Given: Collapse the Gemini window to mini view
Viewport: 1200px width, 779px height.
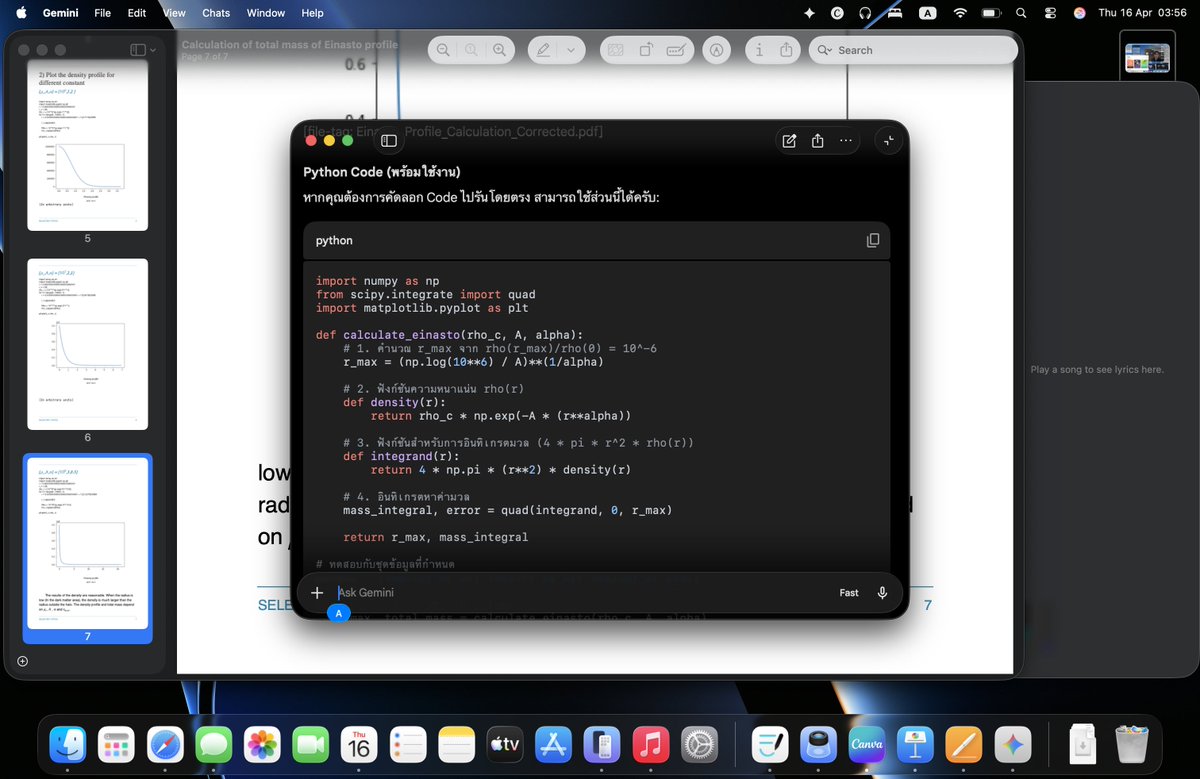Looking at the screenshot, I should click(x=889, y=141).
